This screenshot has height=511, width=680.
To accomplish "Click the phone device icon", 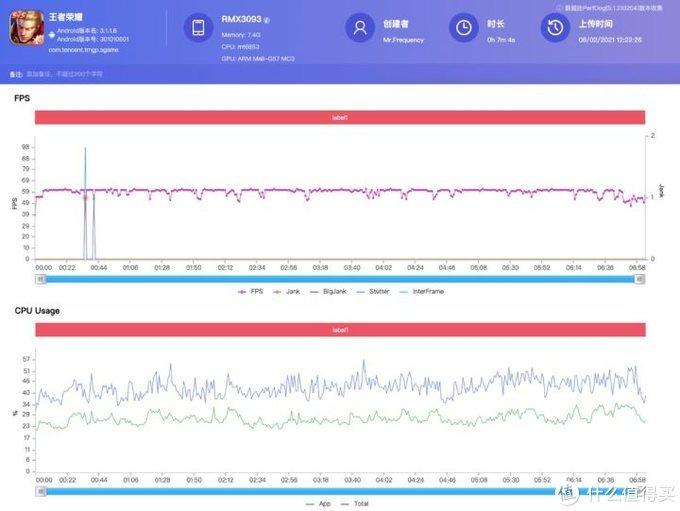I will tap(198, 28).
